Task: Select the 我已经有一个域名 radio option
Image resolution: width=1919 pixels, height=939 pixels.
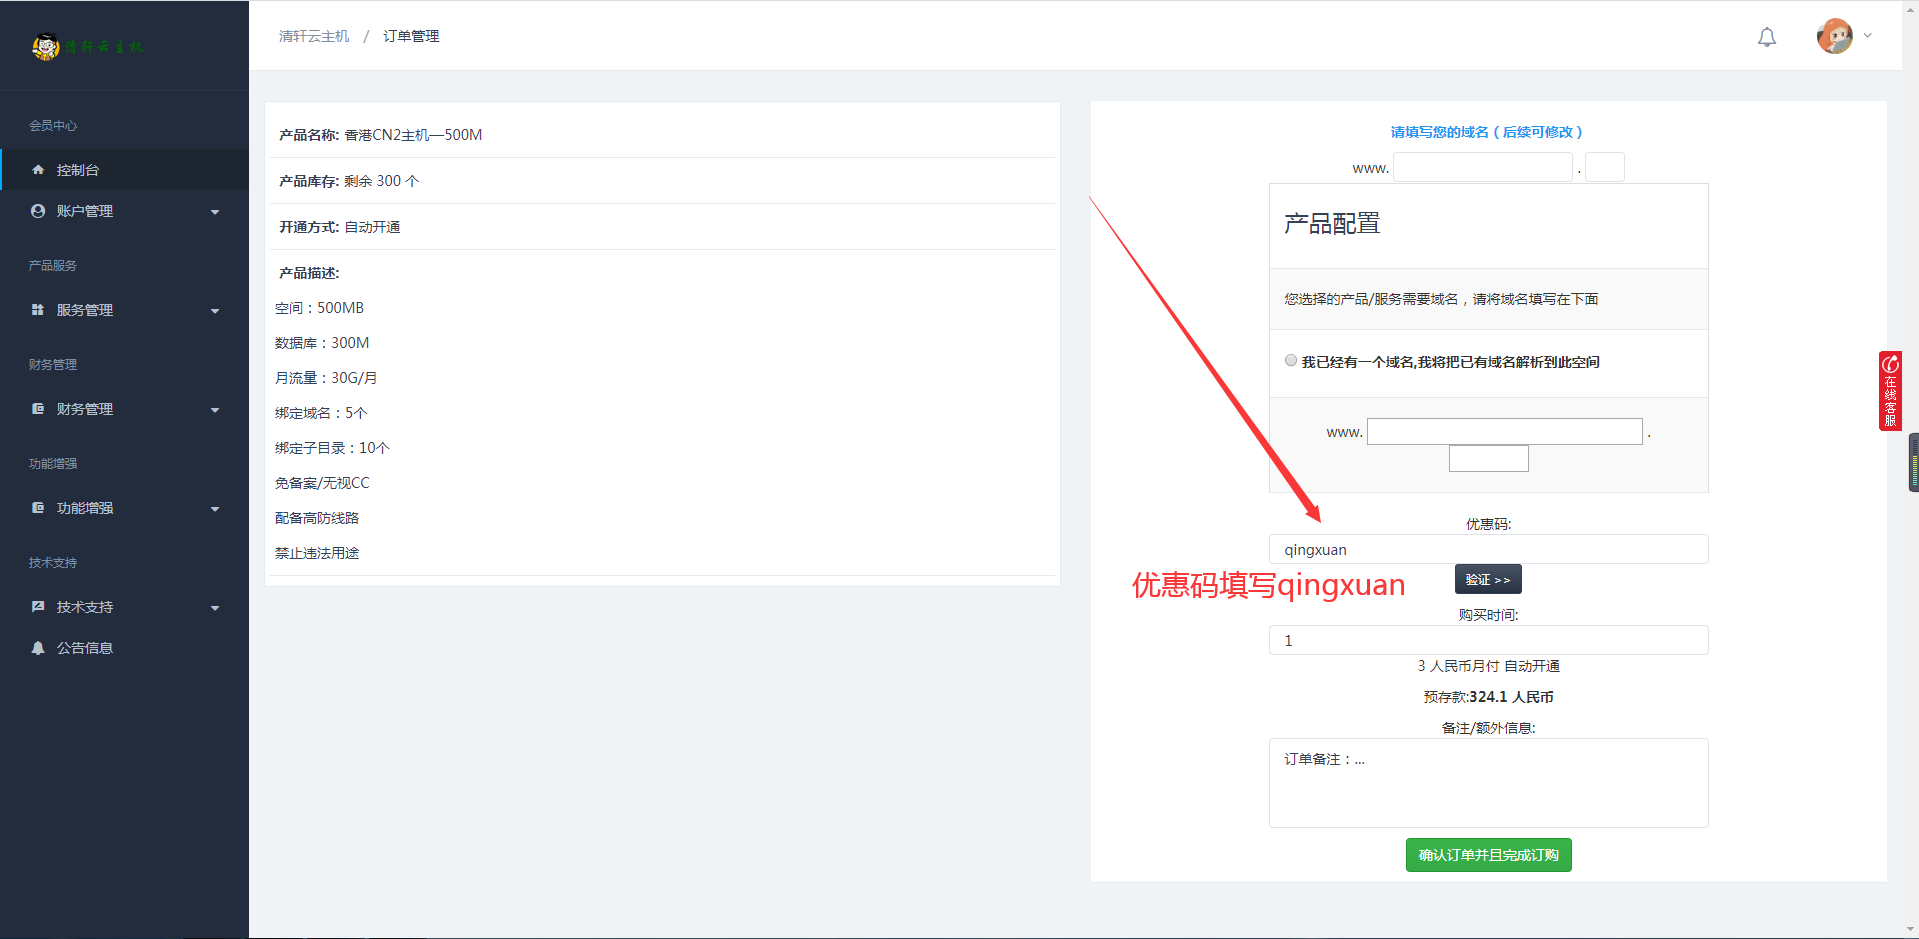Action: [1291, 361]
